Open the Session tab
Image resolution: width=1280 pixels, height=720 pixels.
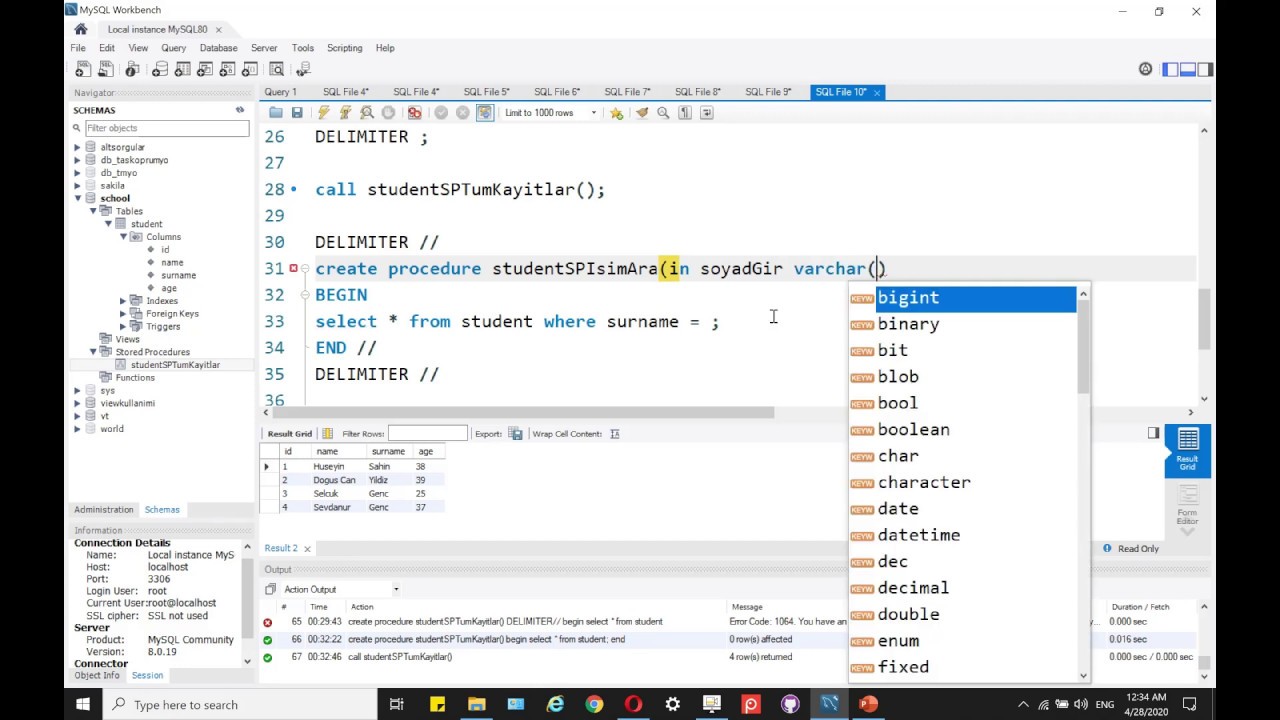(x=147, y=676)
